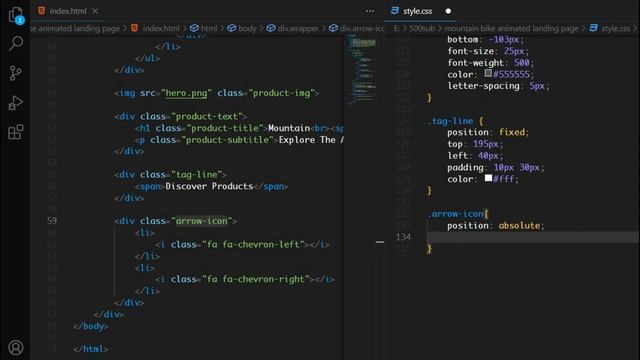Click the HTML file icon on index.html tab

point(42,11)
